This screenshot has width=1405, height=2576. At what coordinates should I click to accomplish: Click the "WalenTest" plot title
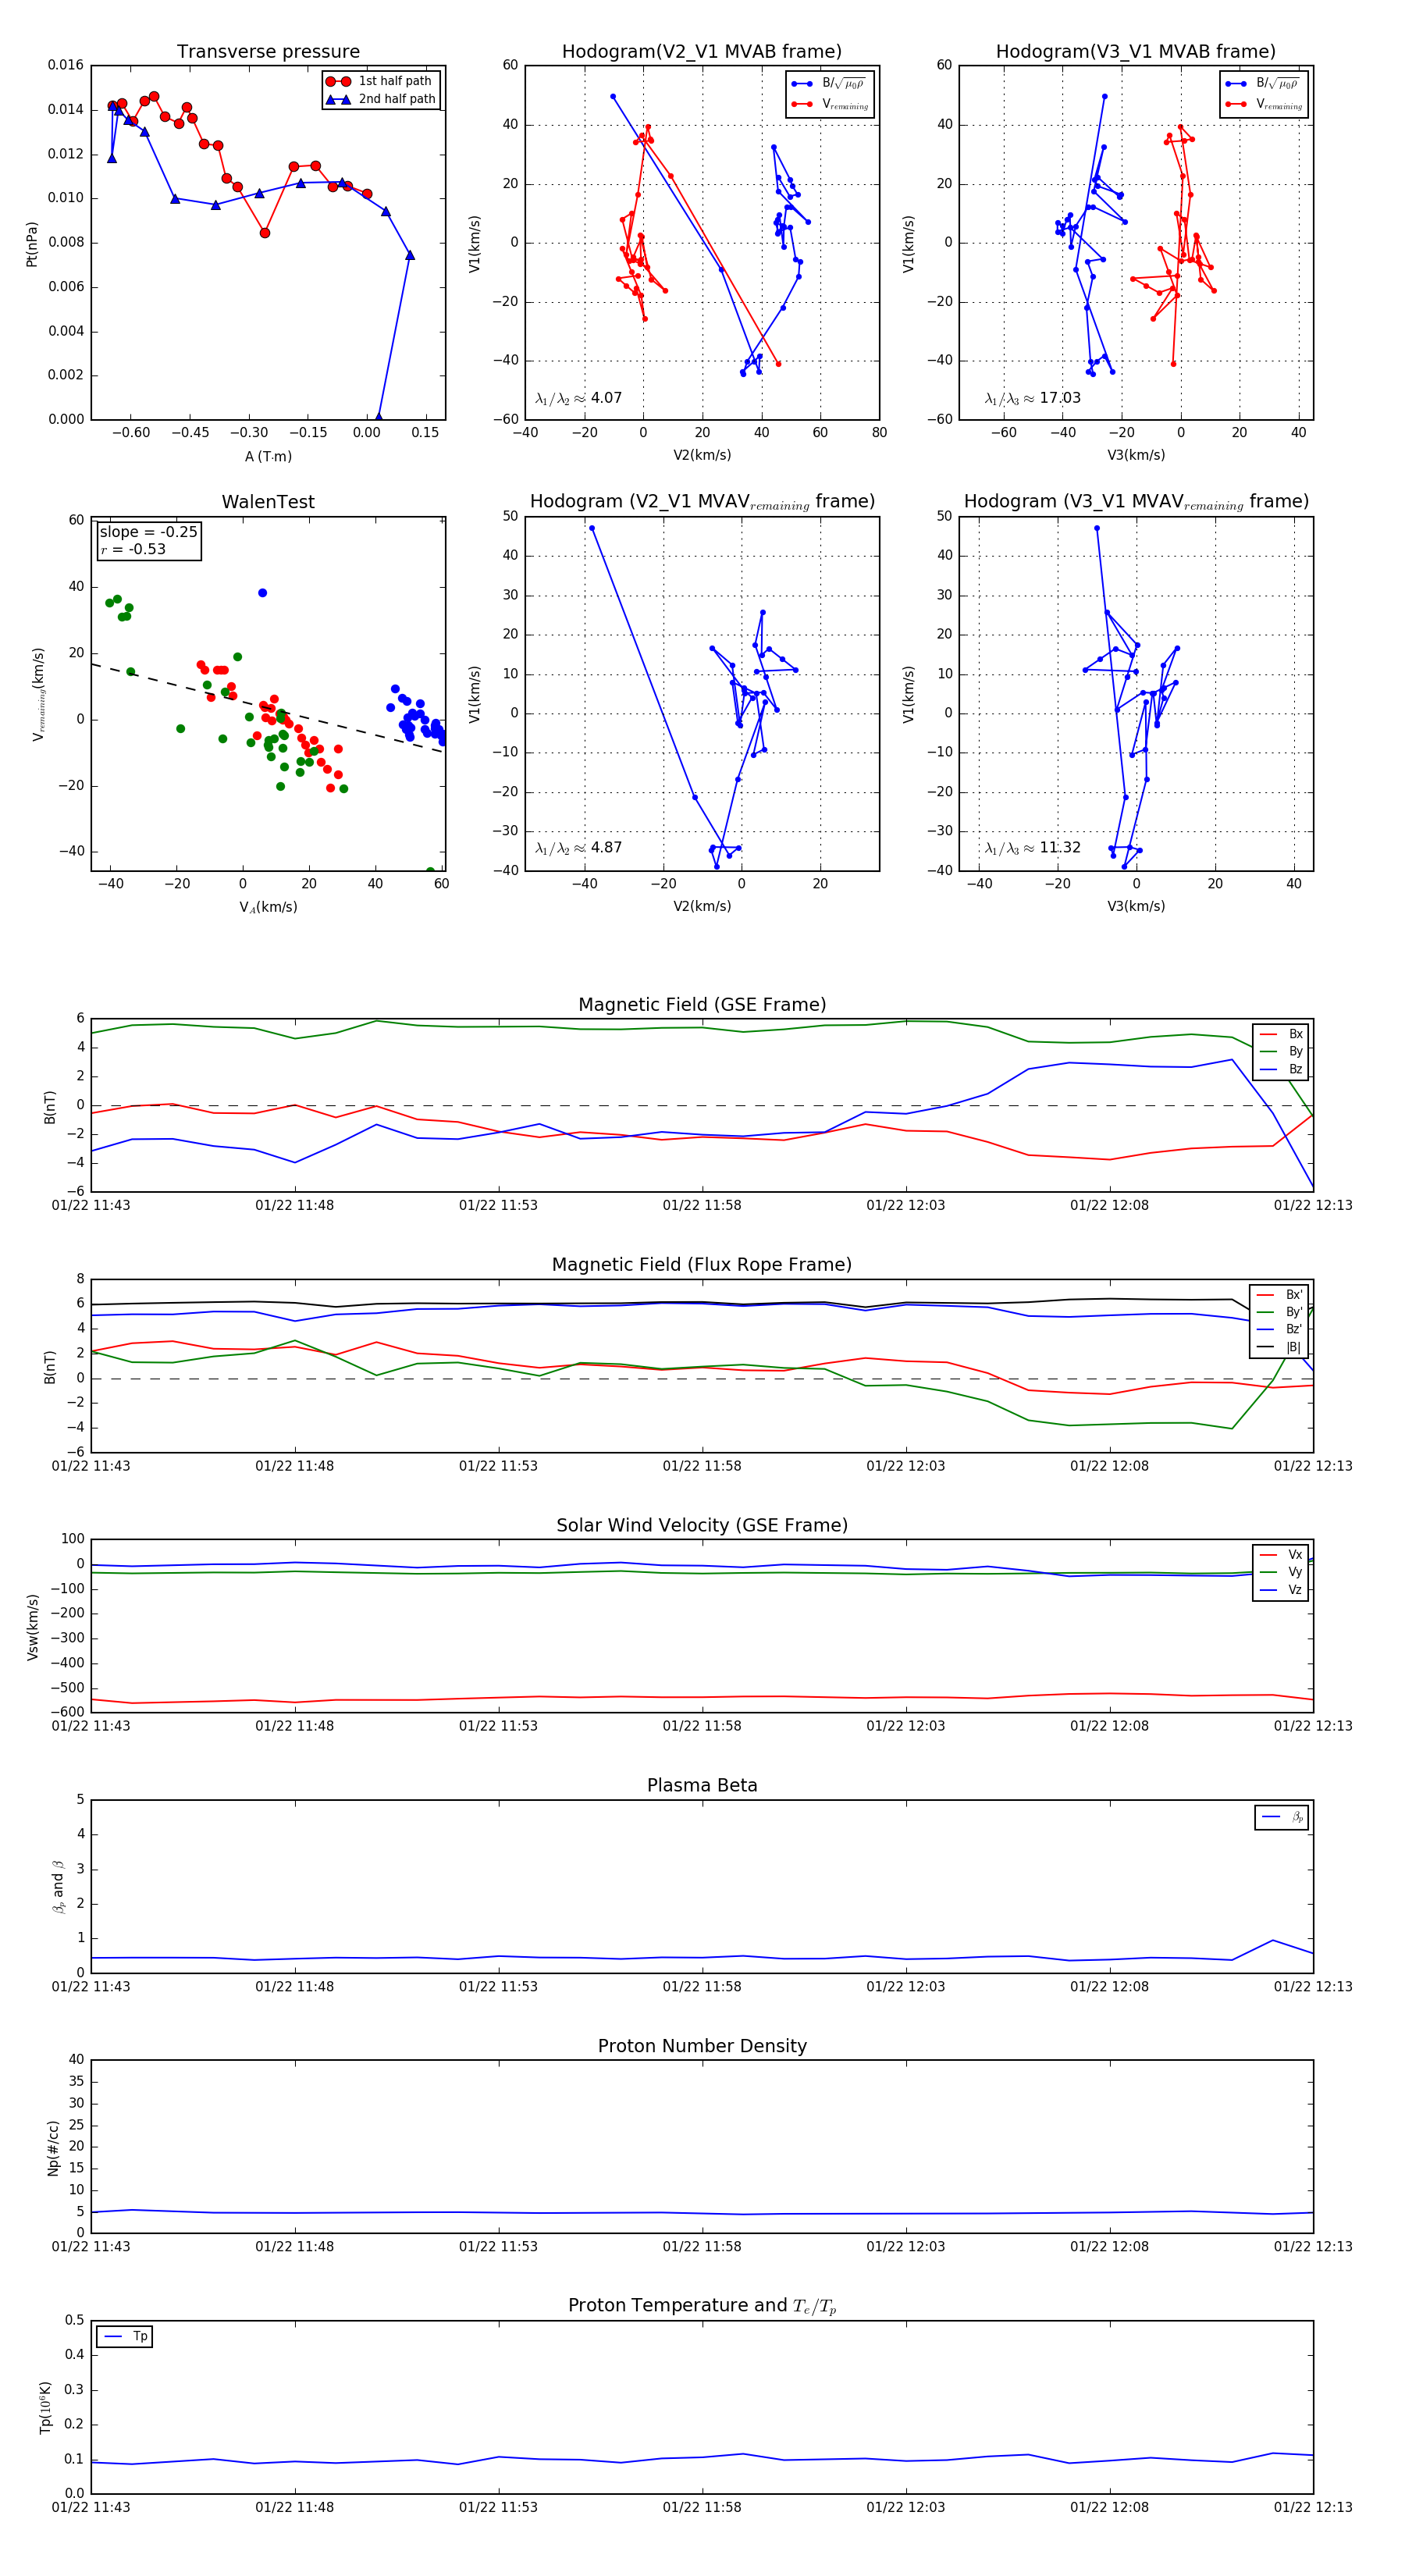(x=268, y=502)
